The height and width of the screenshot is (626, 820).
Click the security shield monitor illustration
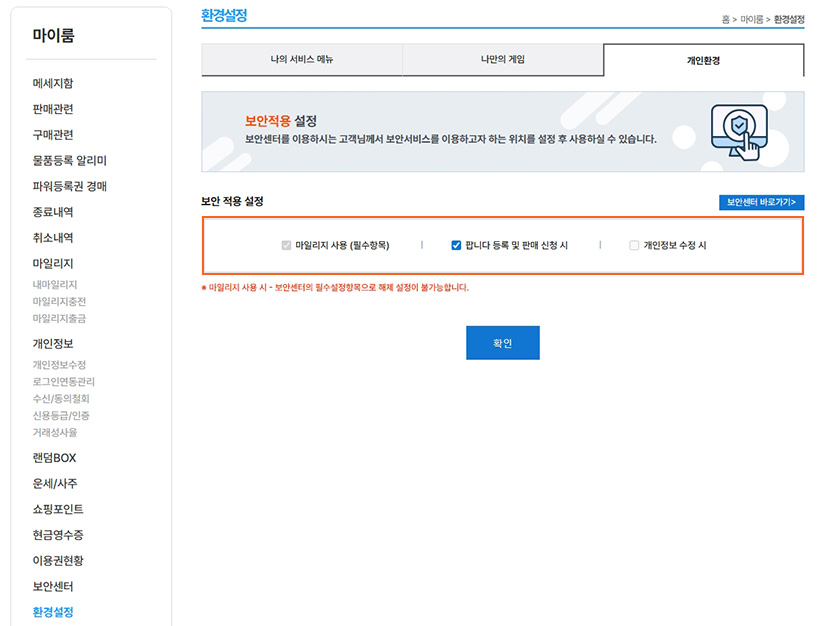pyautogui.click(x=739, y=131)
